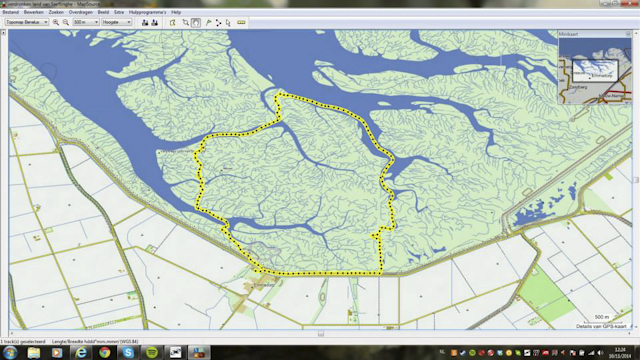The image size is (640, 360).
Task: Close the Minikaart panel
Action: [628, 34]
